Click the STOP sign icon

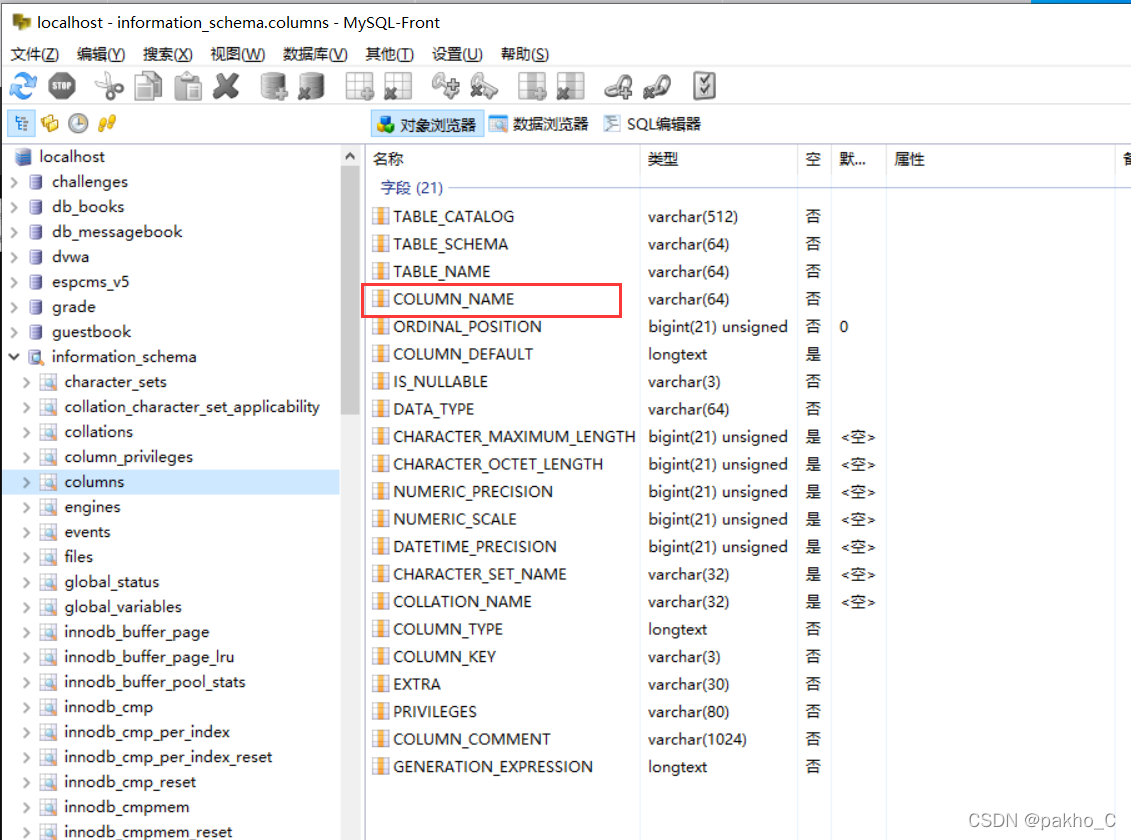click(x=62, y=87)
